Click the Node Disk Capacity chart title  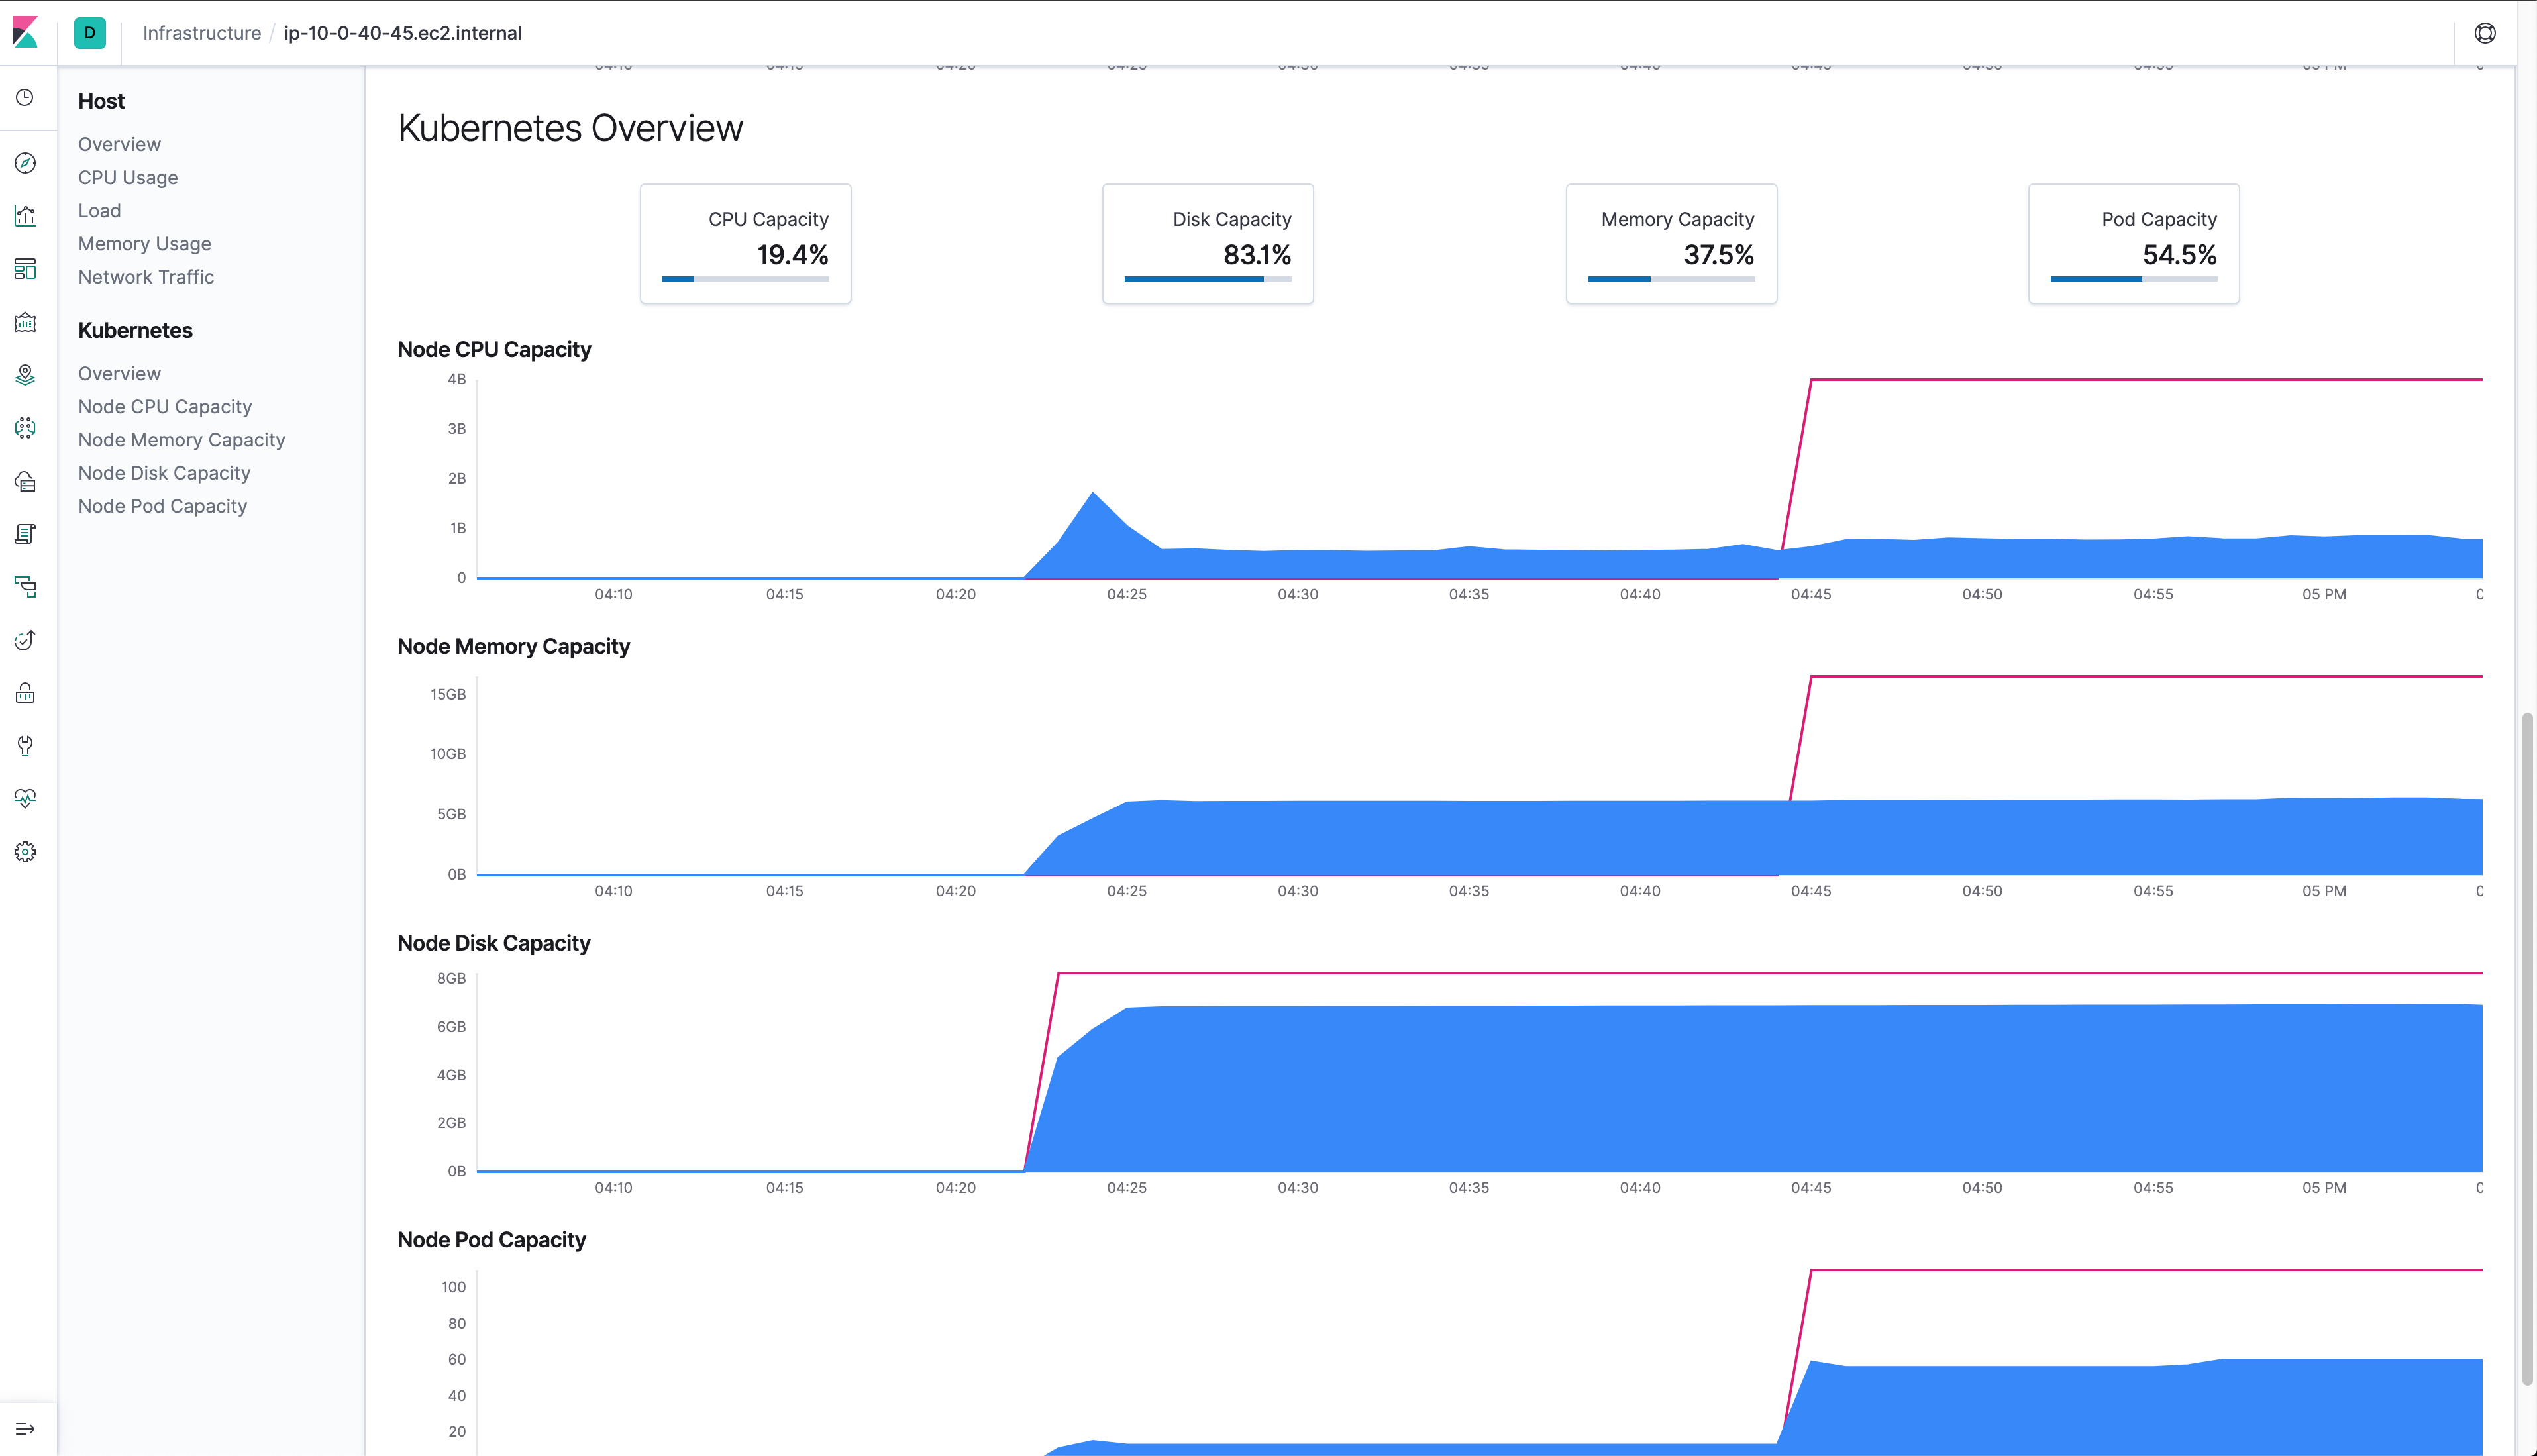coord(494,943)
